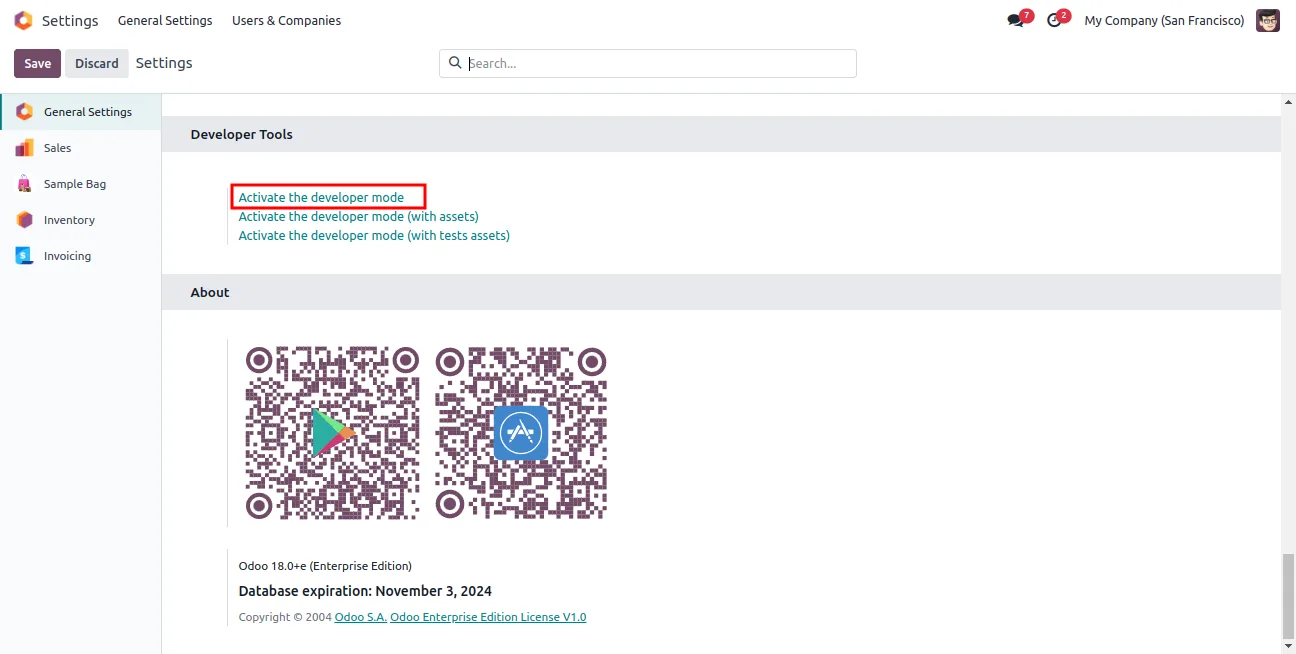Click the Invoicing sidebar icon
Image resolution: width=1296 pixels, height=654 pixels.
24,256
